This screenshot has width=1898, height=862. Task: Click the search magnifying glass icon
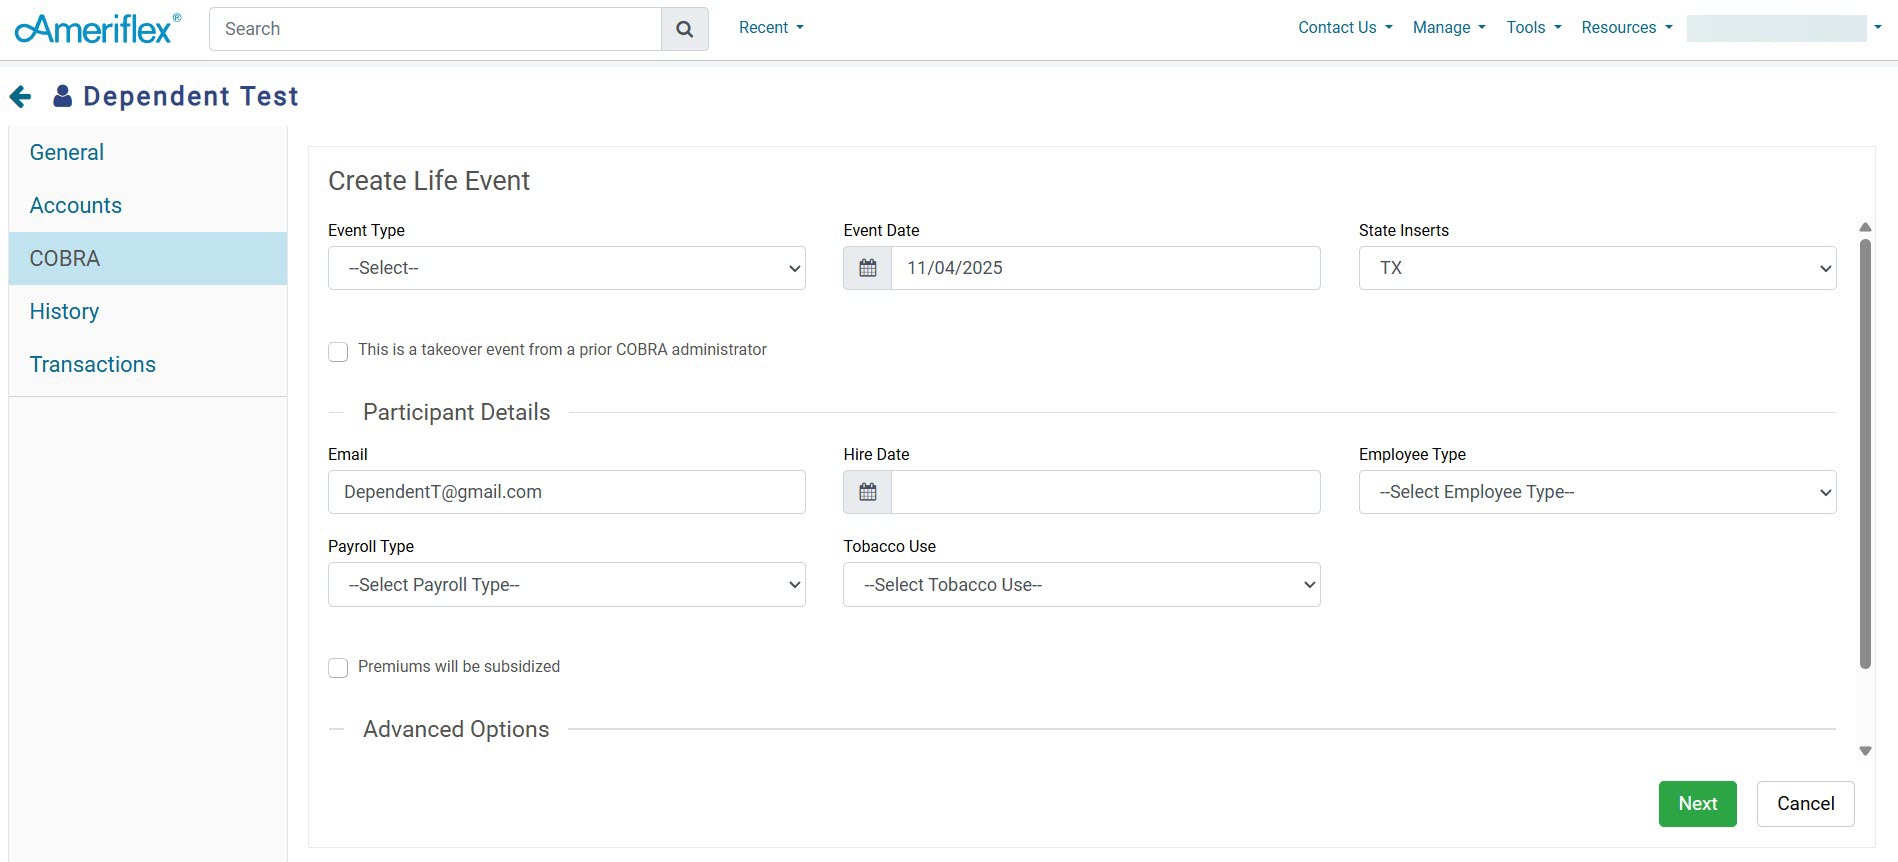click(x=684, y=29)
